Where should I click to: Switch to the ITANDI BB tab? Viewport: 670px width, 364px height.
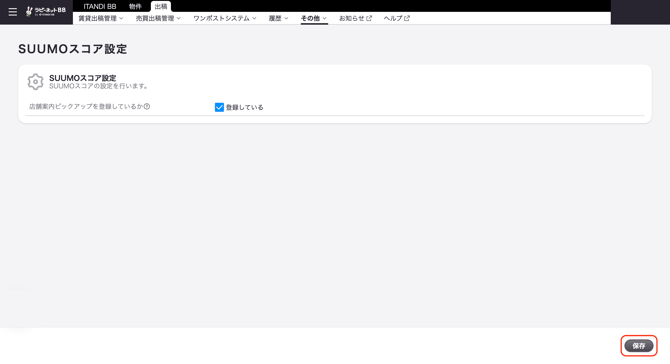[100, 6]
